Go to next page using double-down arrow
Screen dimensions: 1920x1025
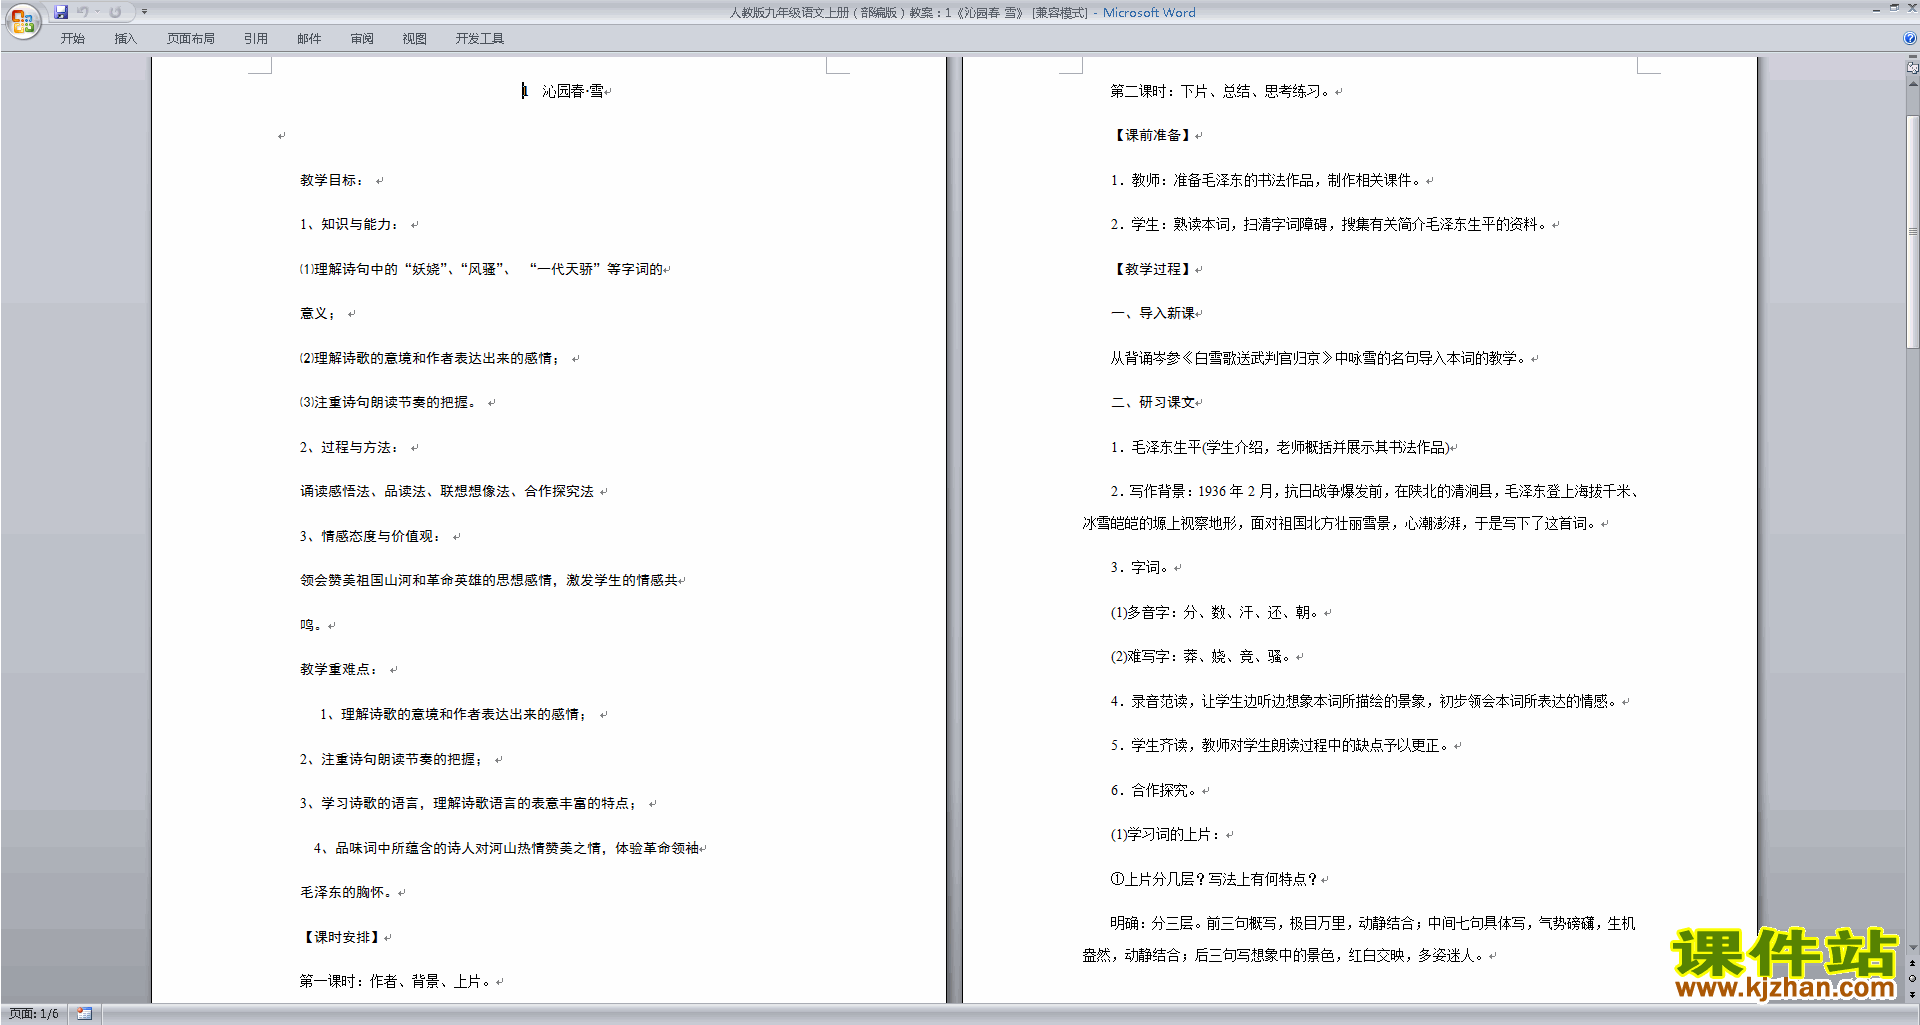(x=1912, y=994)
